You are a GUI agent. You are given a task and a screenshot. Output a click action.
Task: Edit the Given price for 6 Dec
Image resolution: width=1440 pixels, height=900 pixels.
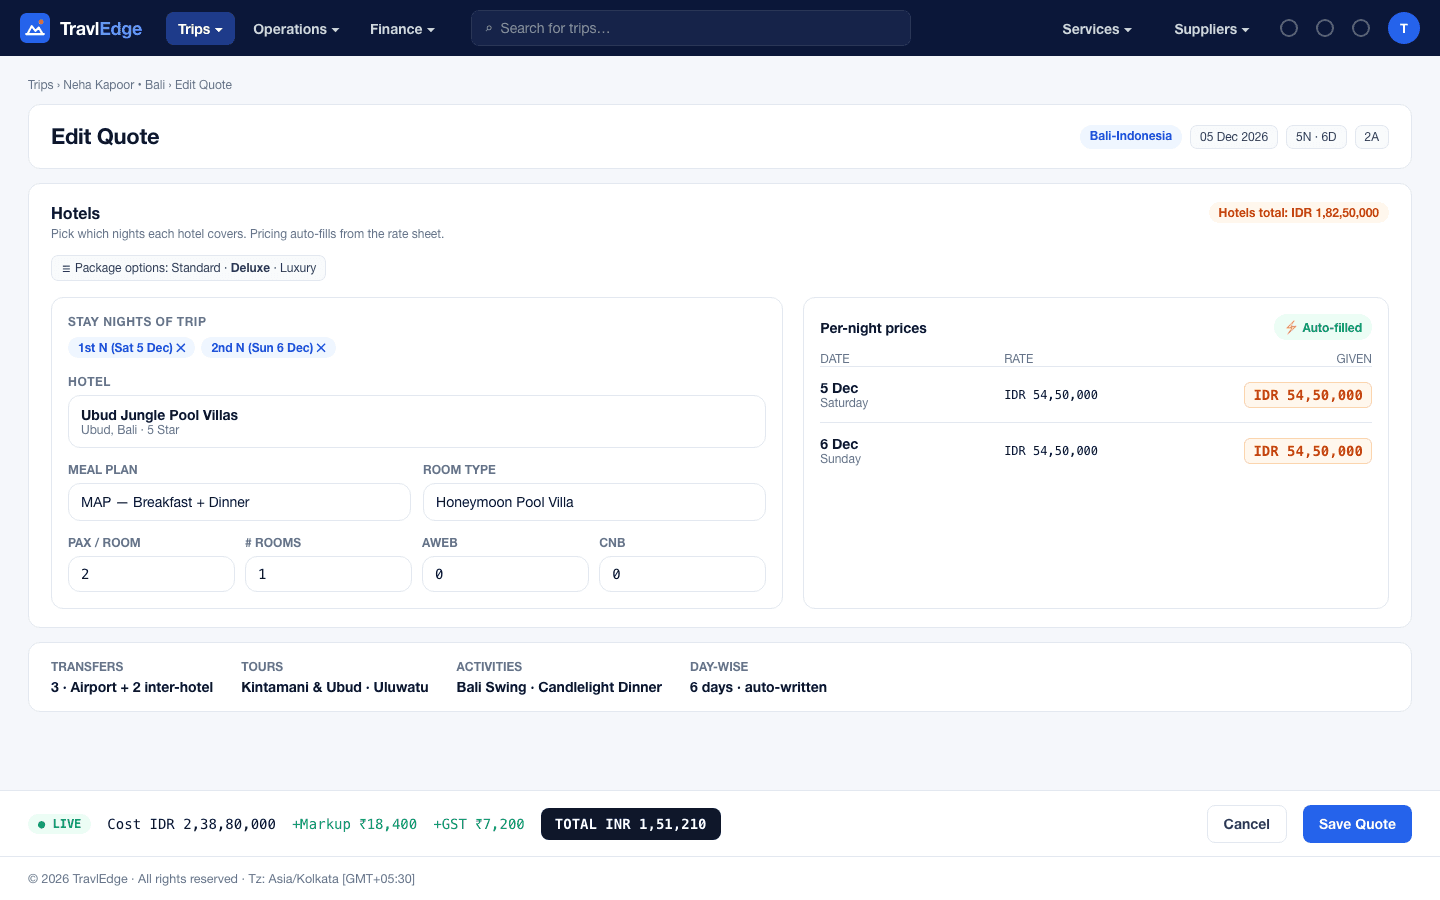coord(1307,451)
